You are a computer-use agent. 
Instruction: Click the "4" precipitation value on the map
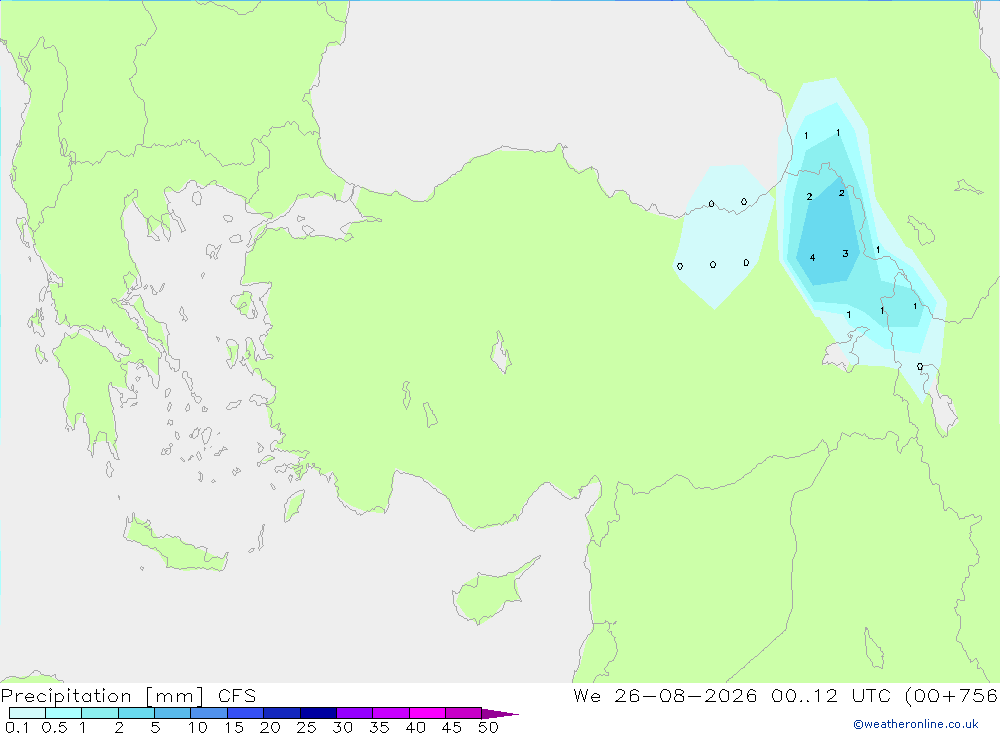click(812, 258)
